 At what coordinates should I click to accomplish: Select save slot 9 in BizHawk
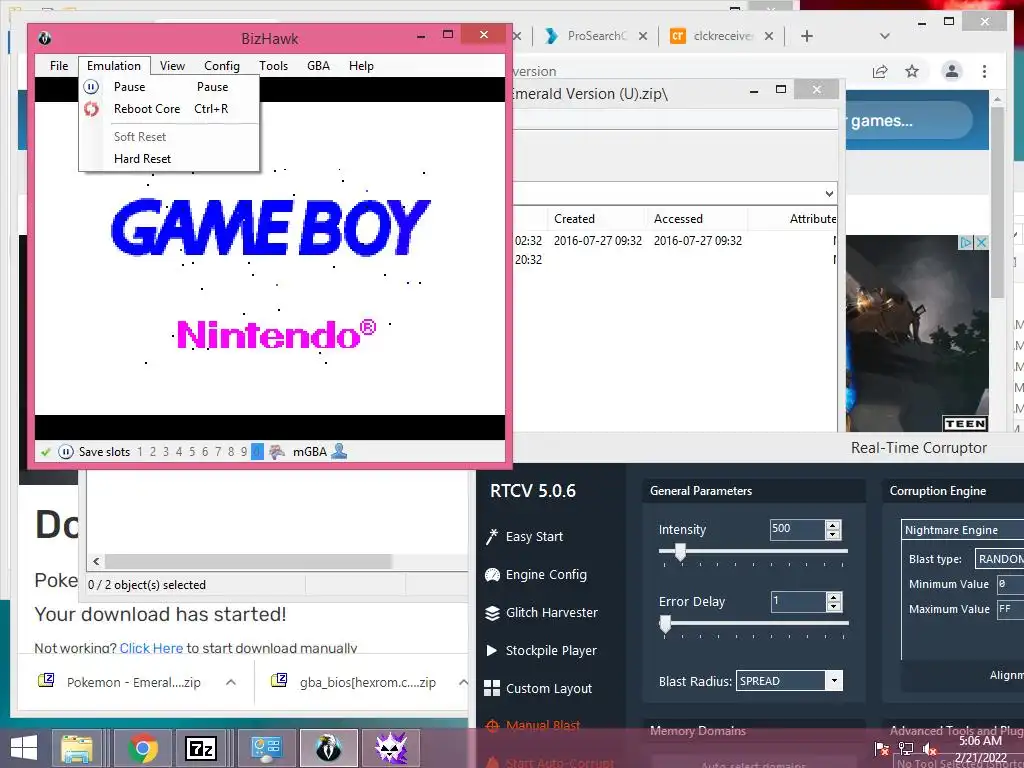point(244,452)
